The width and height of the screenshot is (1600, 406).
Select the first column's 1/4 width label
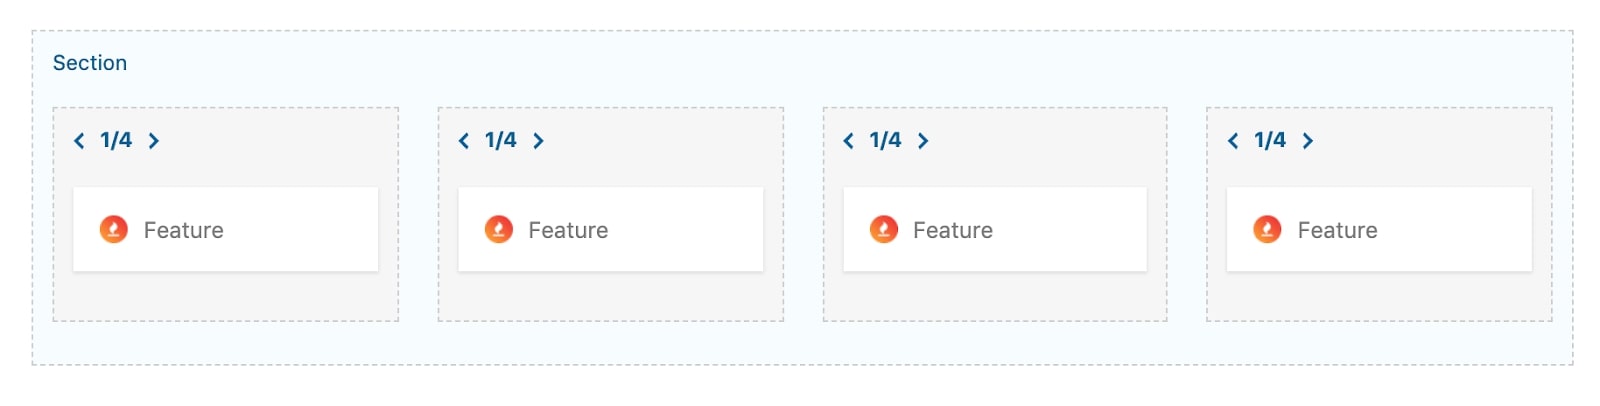[116, 140]
